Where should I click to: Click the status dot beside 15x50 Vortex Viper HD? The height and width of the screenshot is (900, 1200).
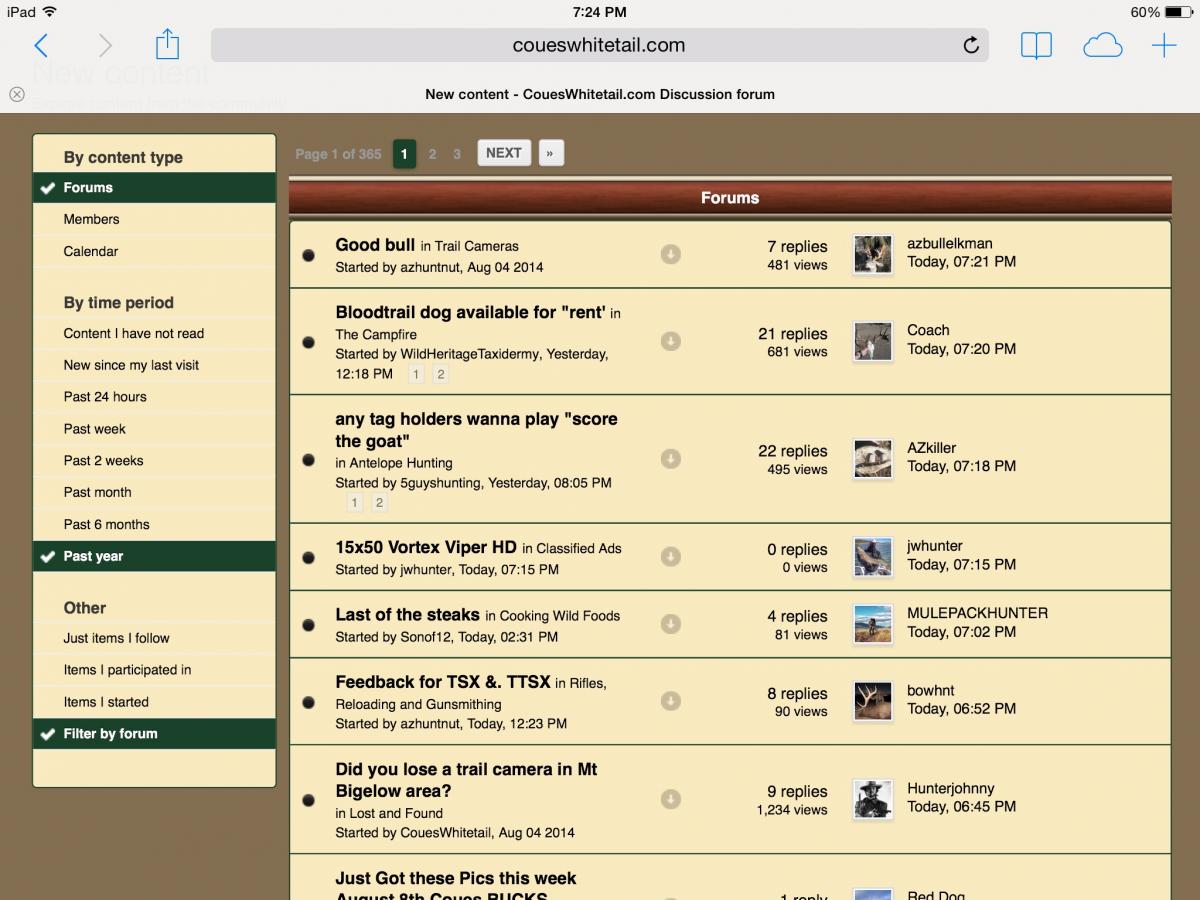click(309, 557)
